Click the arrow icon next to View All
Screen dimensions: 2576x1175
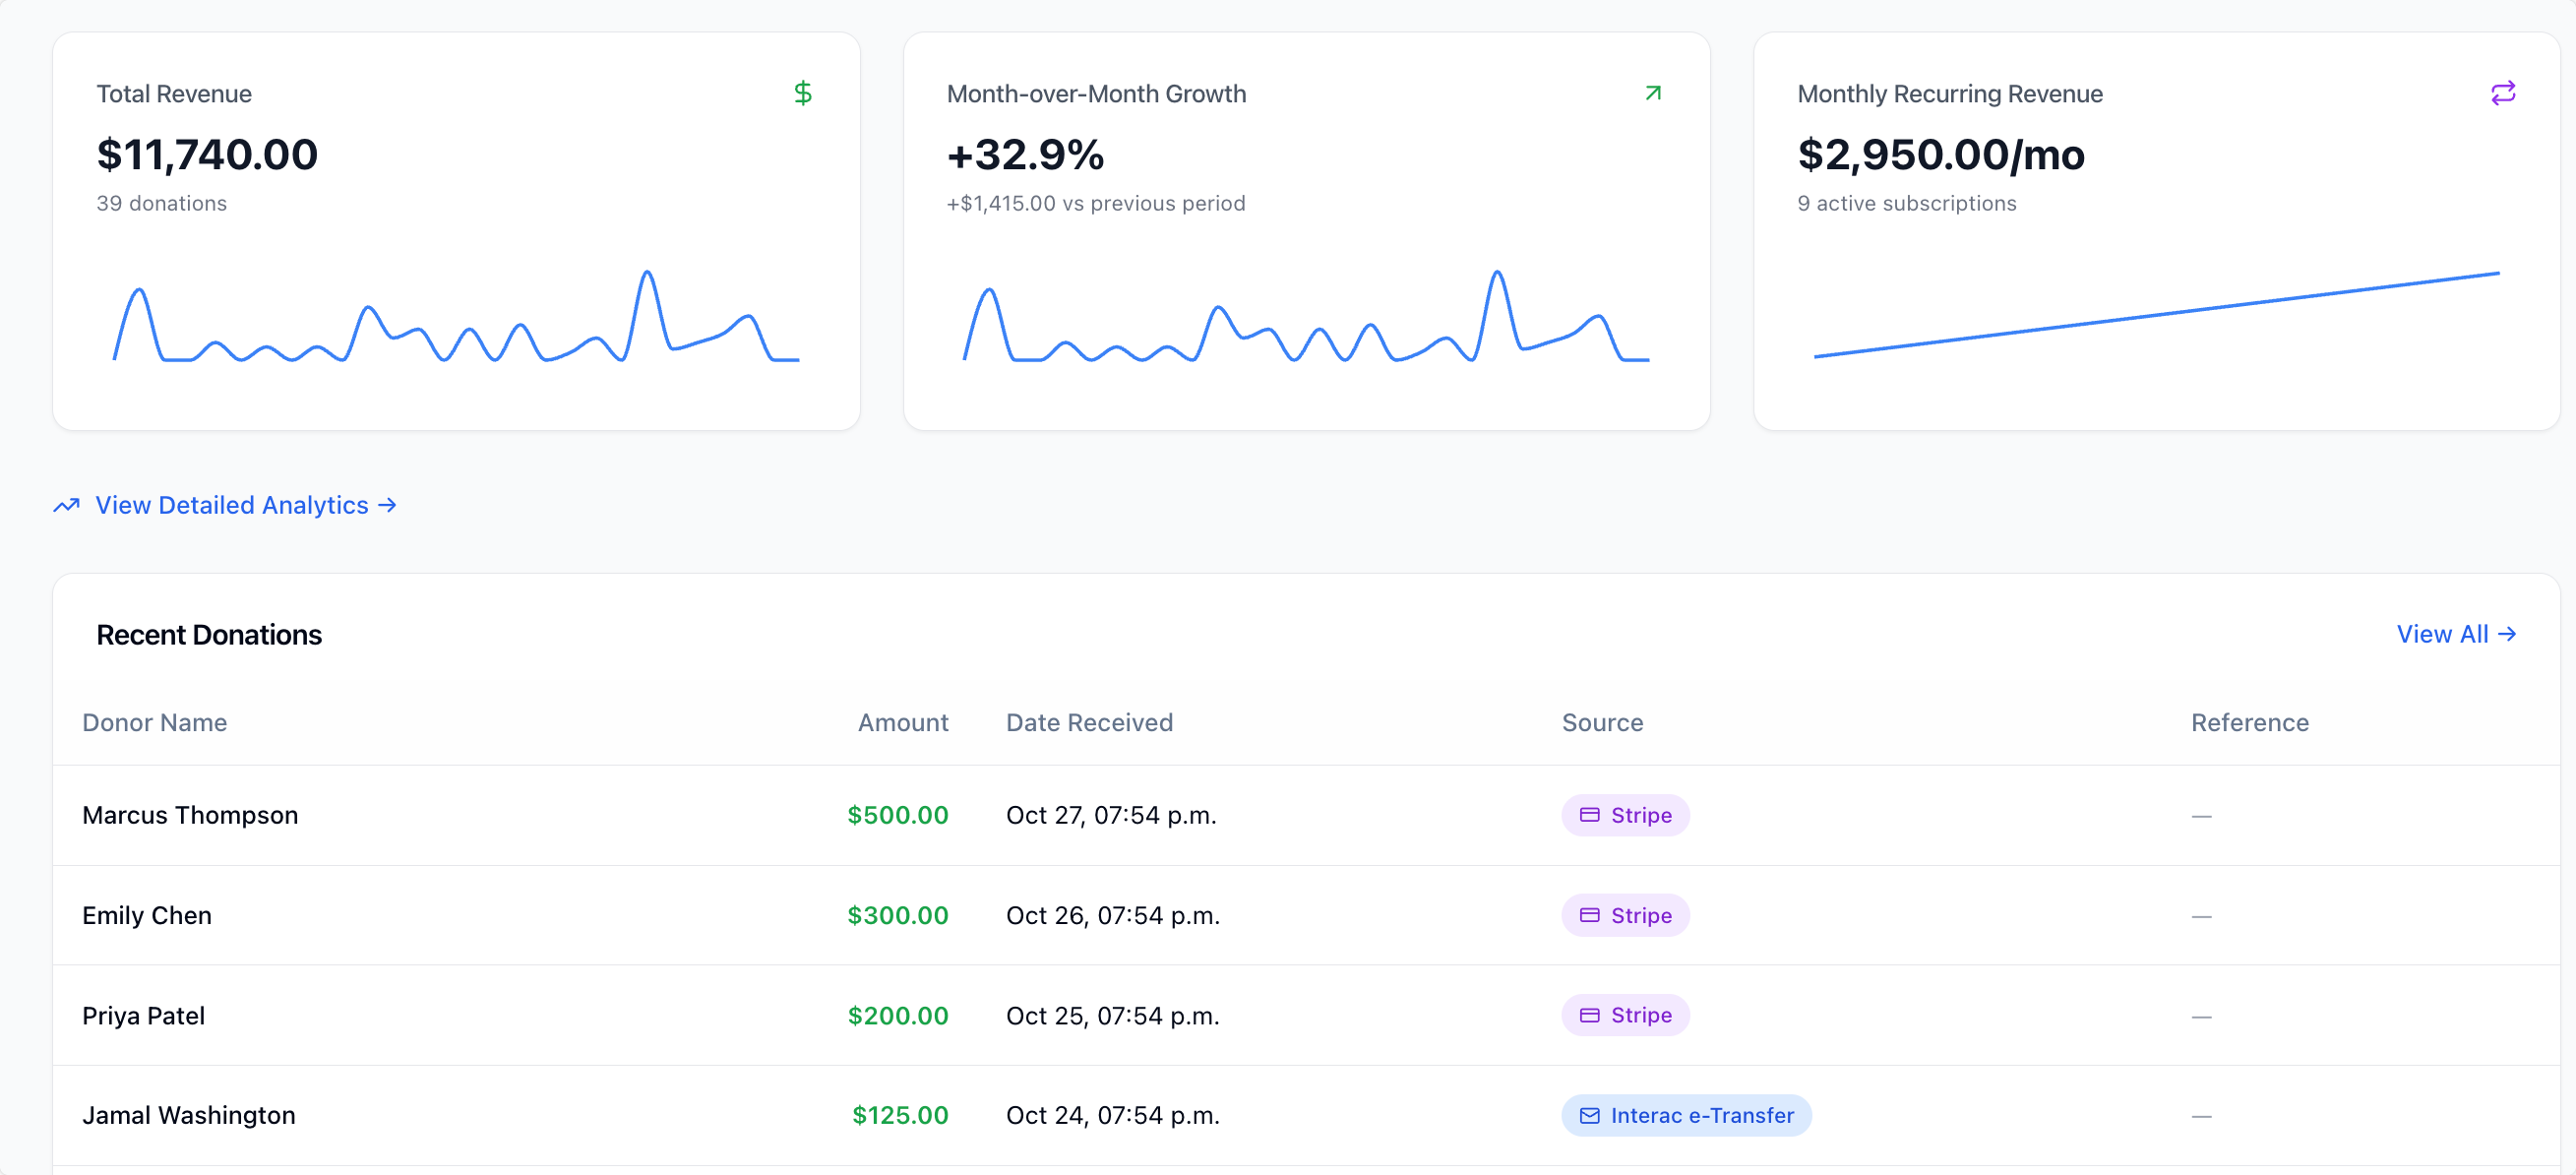pyautogui.click(x=2507, y=634)
